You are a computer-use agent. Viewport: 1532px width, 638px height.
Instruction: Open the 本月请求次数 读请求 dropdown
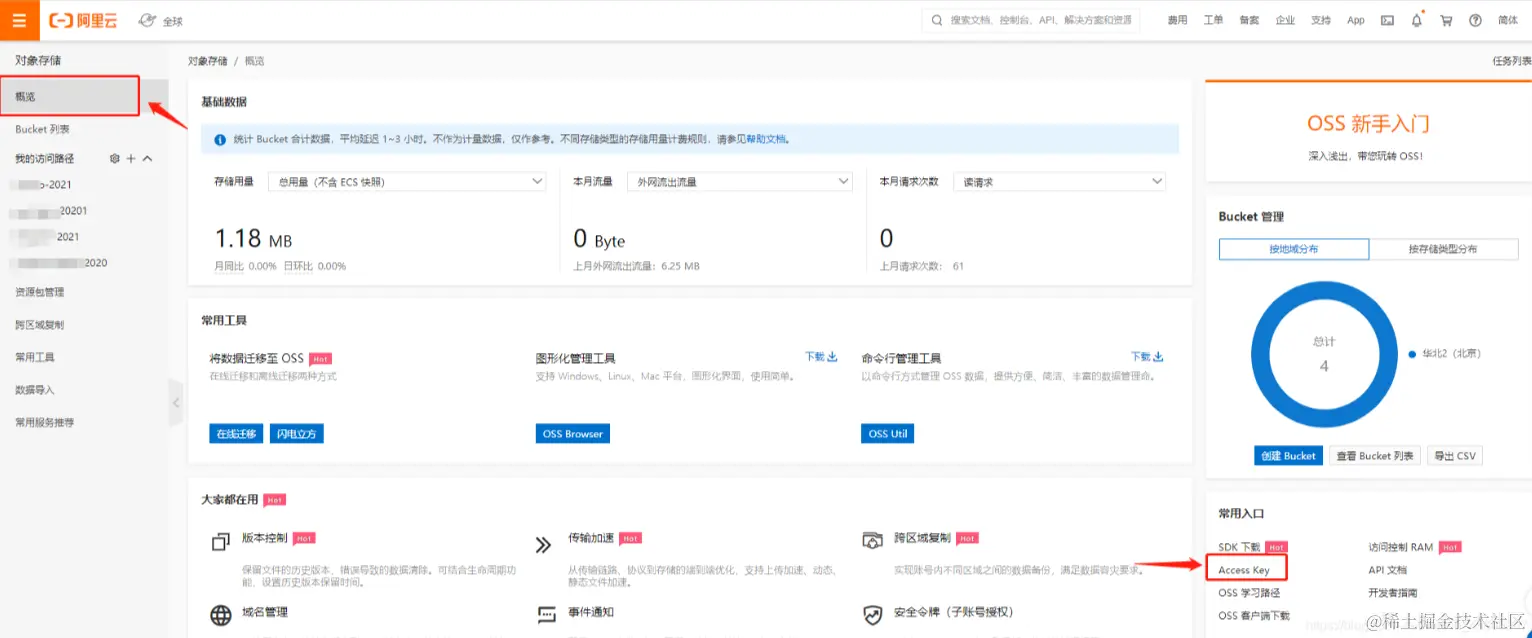1060,182
